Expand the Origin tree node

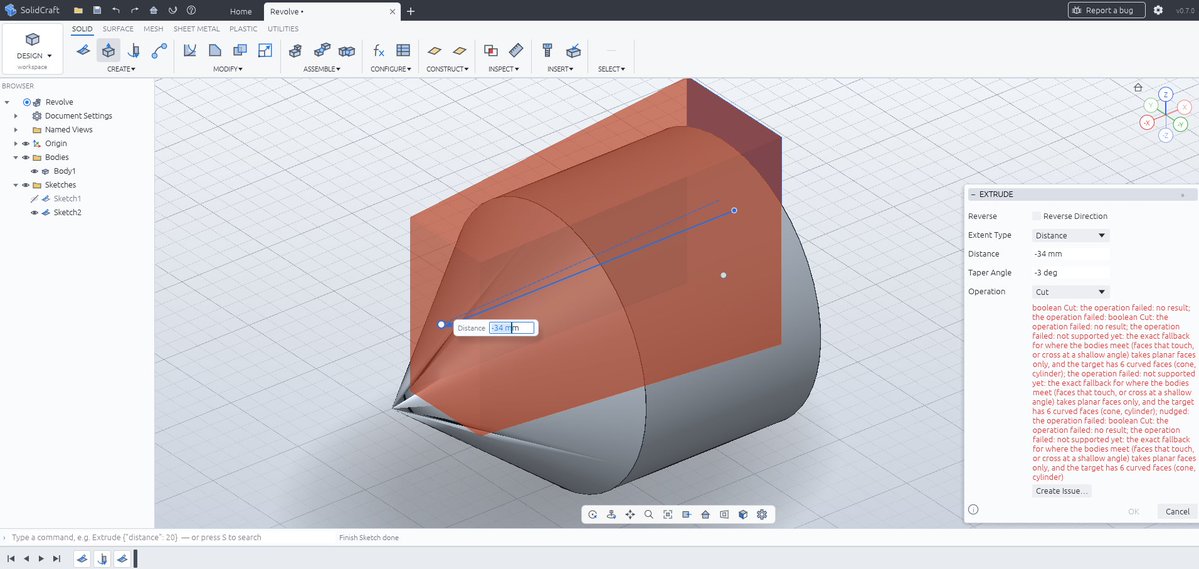16,144
